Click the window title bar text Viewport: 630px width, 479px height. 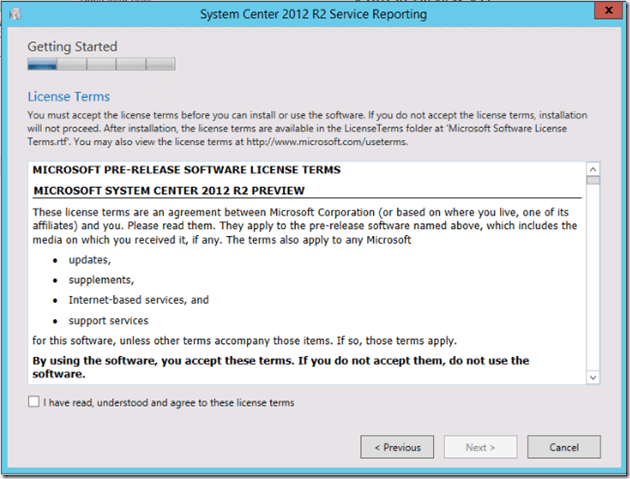[x=314, y=15]
